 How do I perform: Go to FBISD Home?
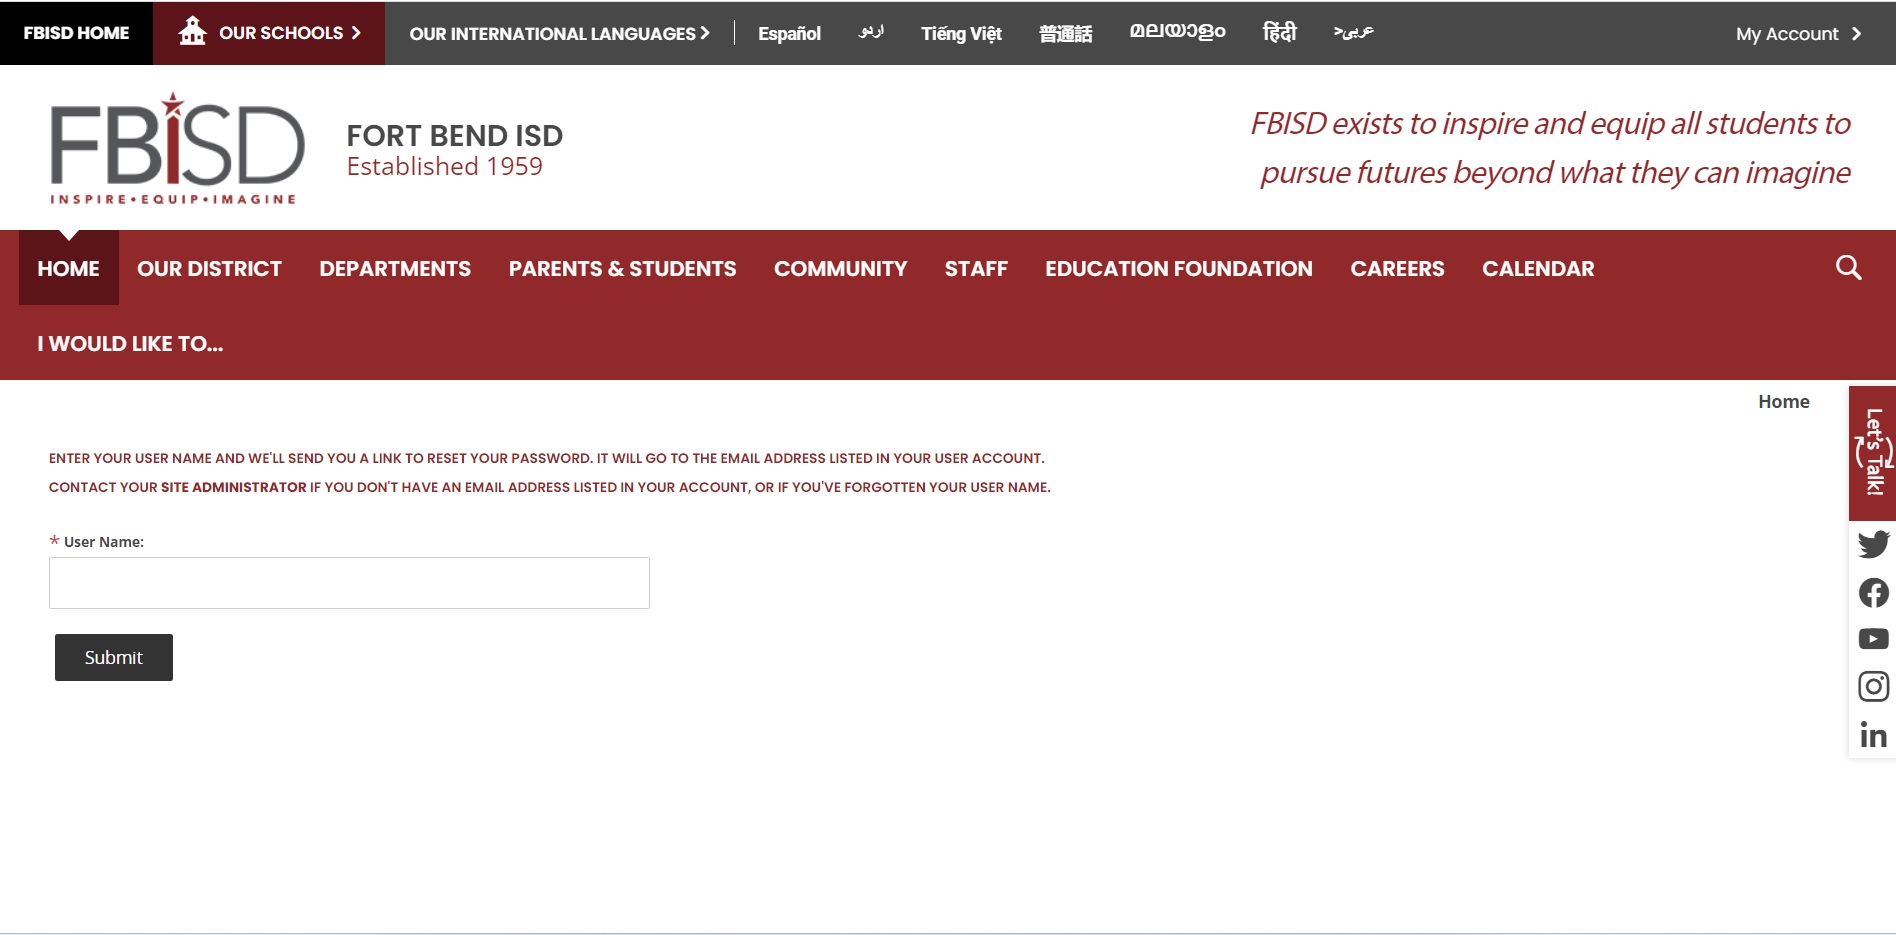76,33
